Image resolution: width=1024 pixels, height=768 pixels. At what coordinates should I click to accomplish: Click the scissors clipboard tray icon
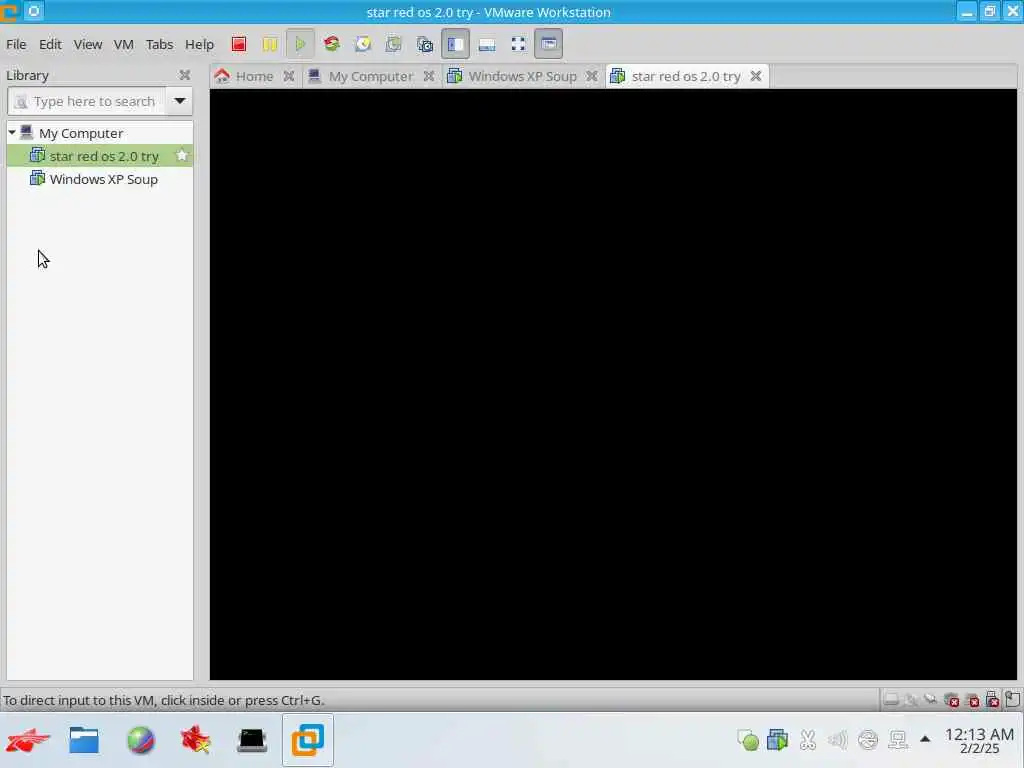click(808, 740)
